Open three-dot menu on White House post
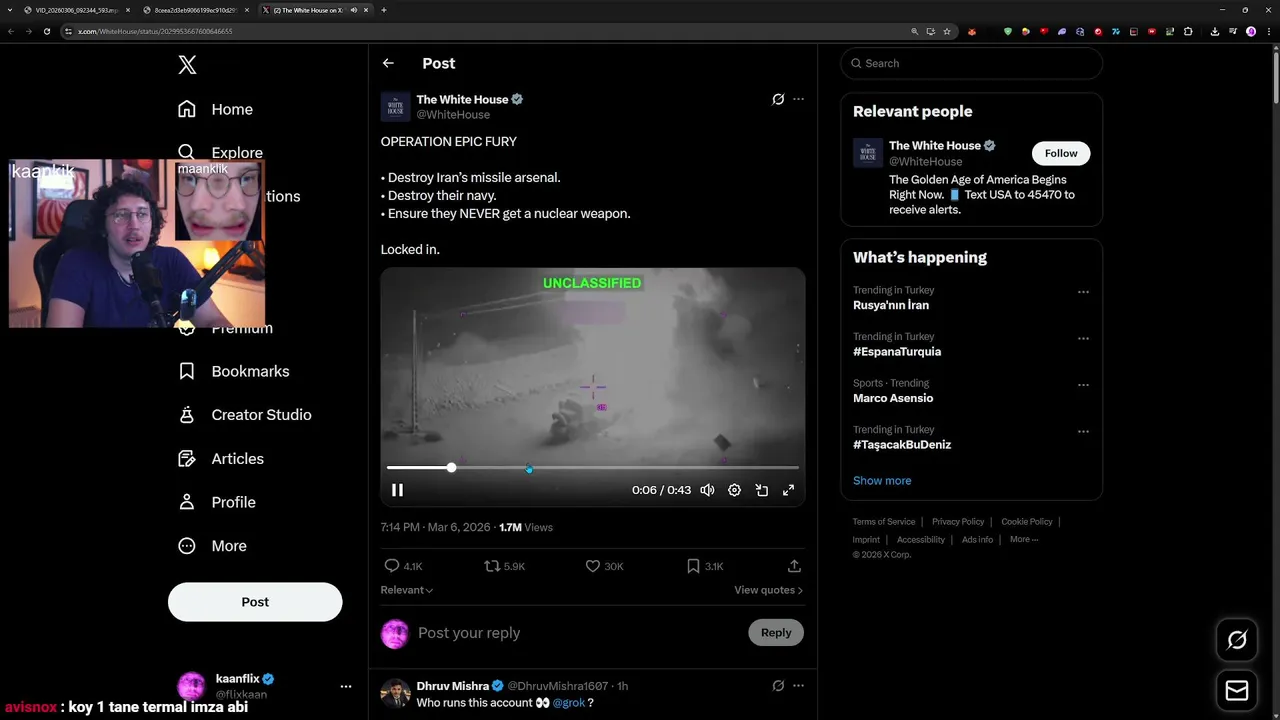The image size is (1280, 720). point(798,99)
